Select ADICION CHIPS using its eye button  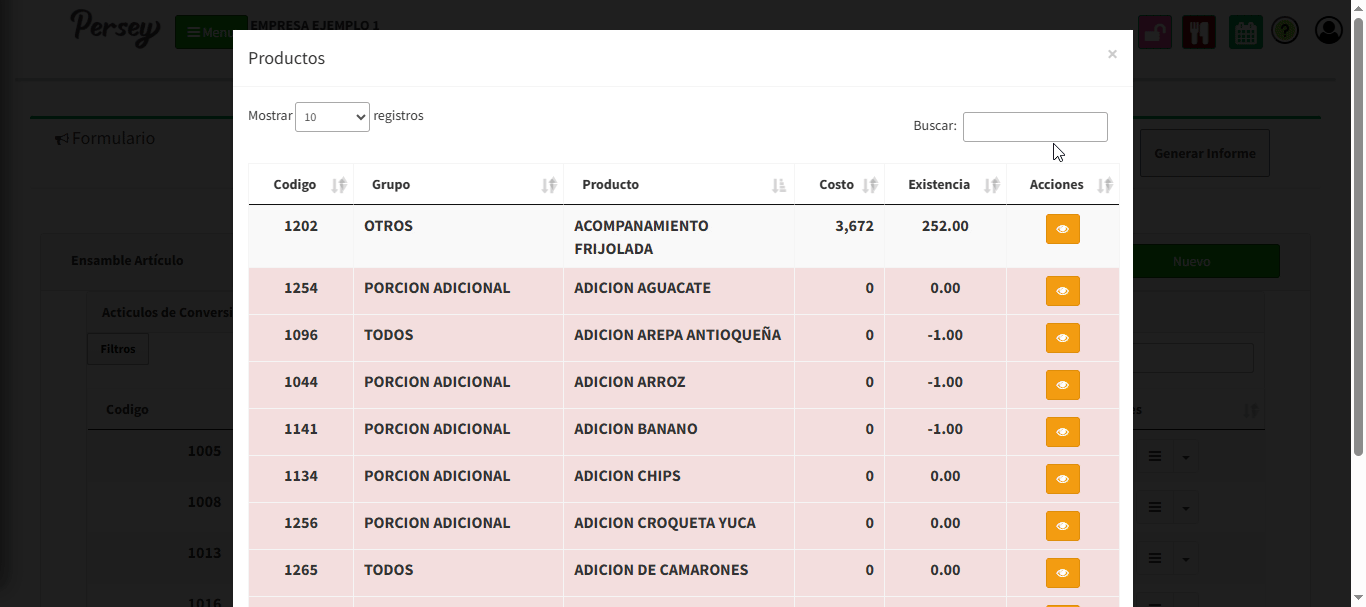[1062, 479]
